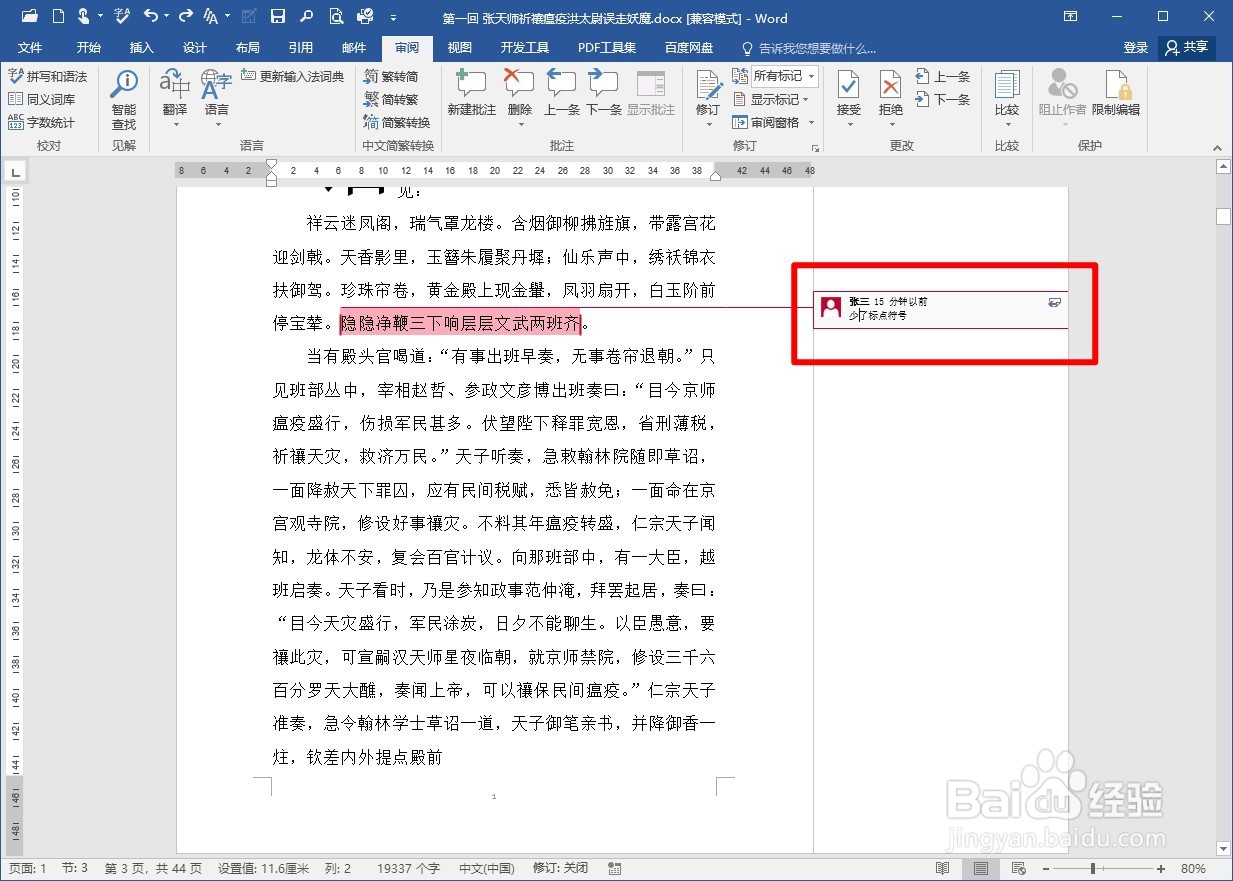Switch to the Baidu Netdisk (百度网盘) tab

[689, 47]
